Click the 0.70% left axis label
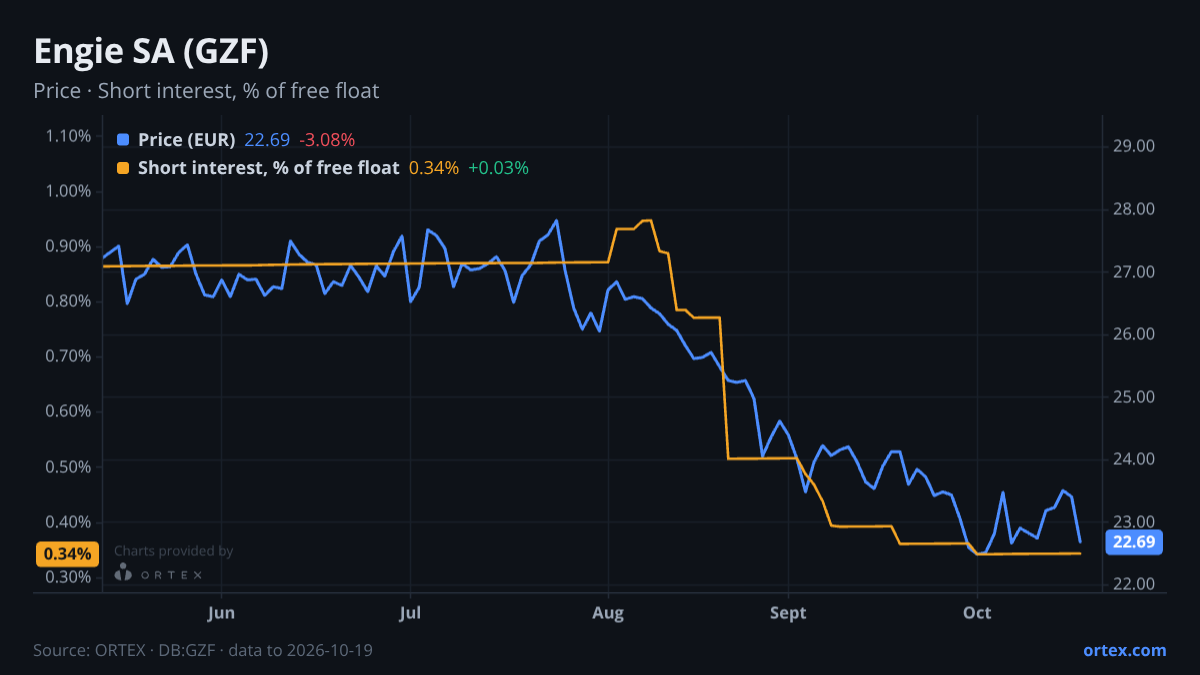 tap(68, 356)
